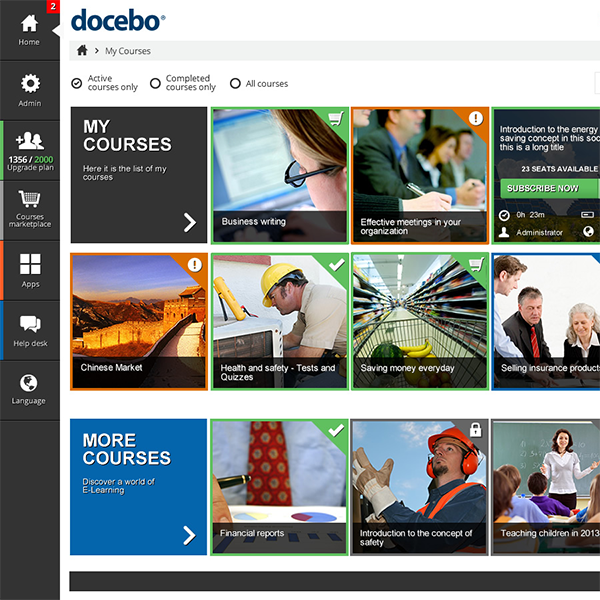Click the breadcrumb home icon
The width and height of the screenshot is (600, 600).
(x=82, y=51)
